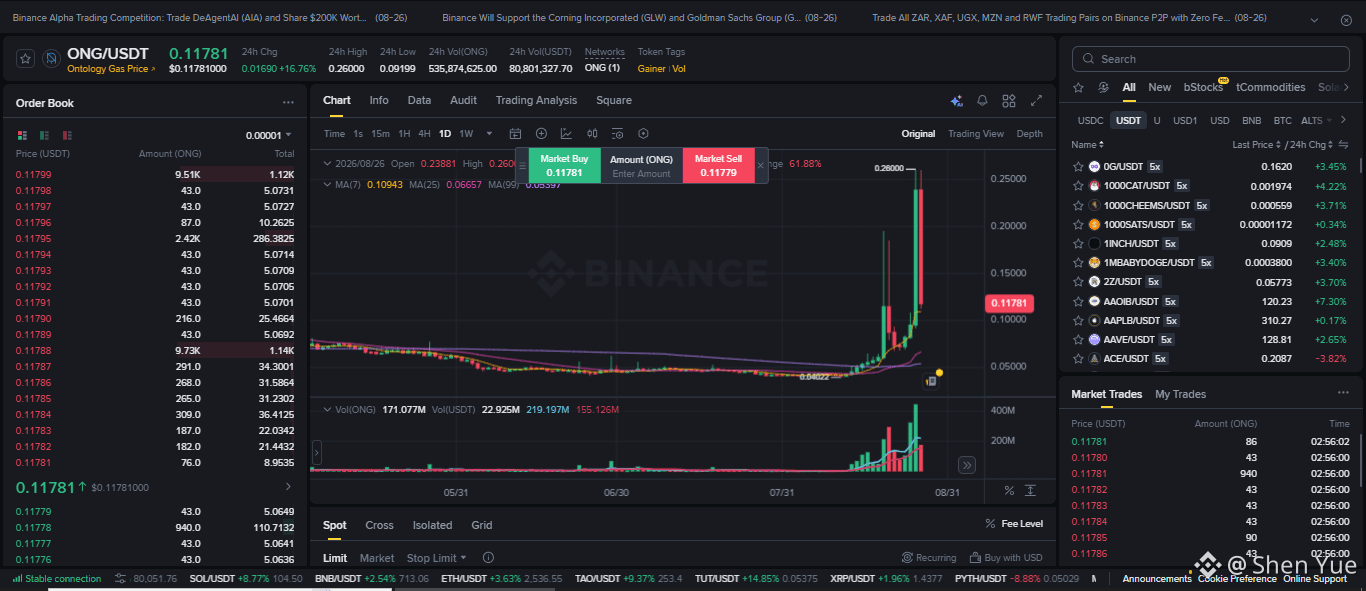This screenshot has height=591, width=1366.
Task: Favorite AAVE/USDT with its star
Action: coord(1078,340)
